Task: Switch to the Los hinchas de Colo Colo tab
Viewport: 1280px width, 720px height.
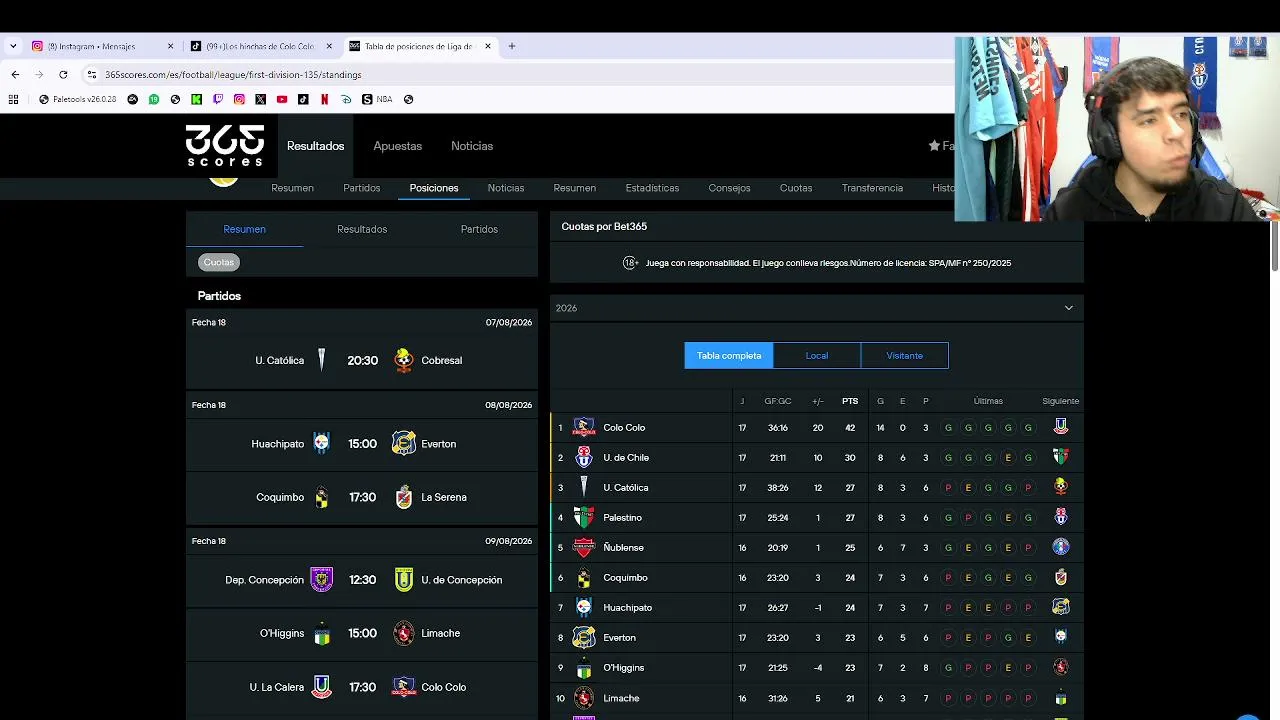Action: click(x=260, y=46)
